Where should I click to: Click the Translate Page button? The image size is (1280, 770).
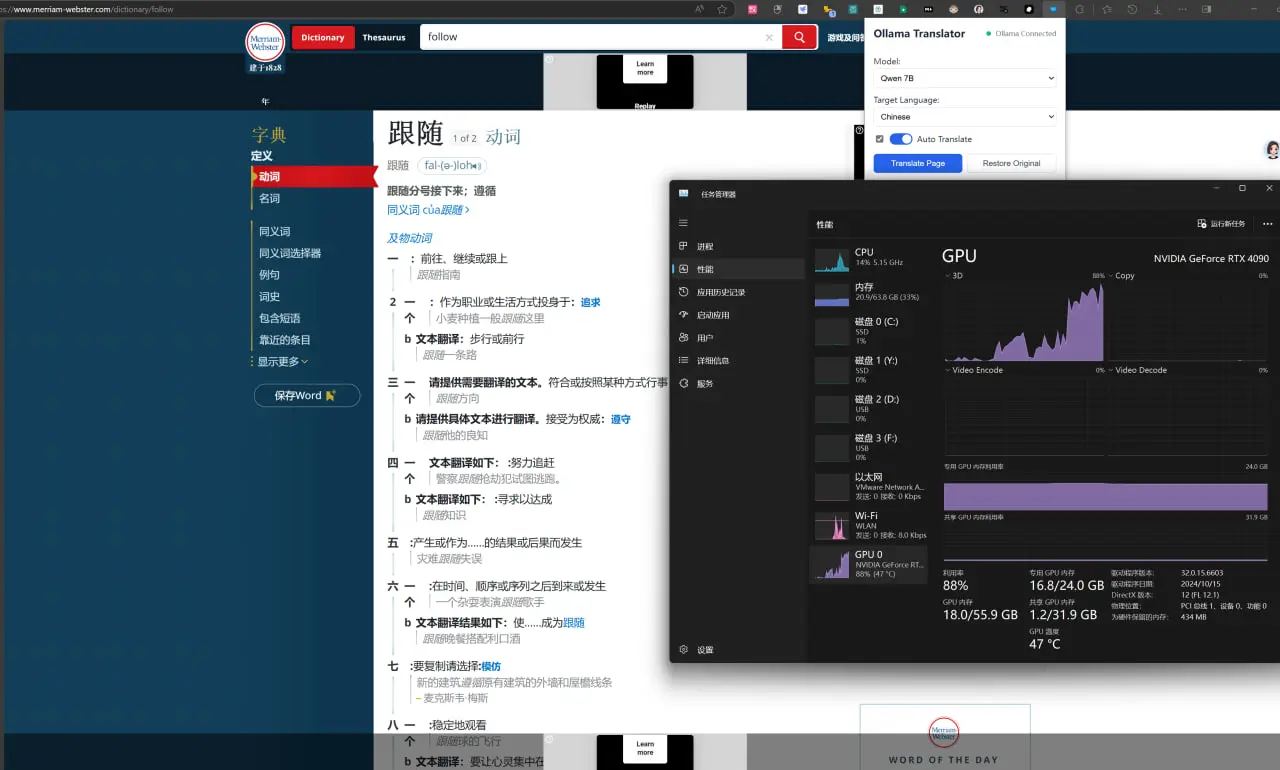tap(917, 163)
